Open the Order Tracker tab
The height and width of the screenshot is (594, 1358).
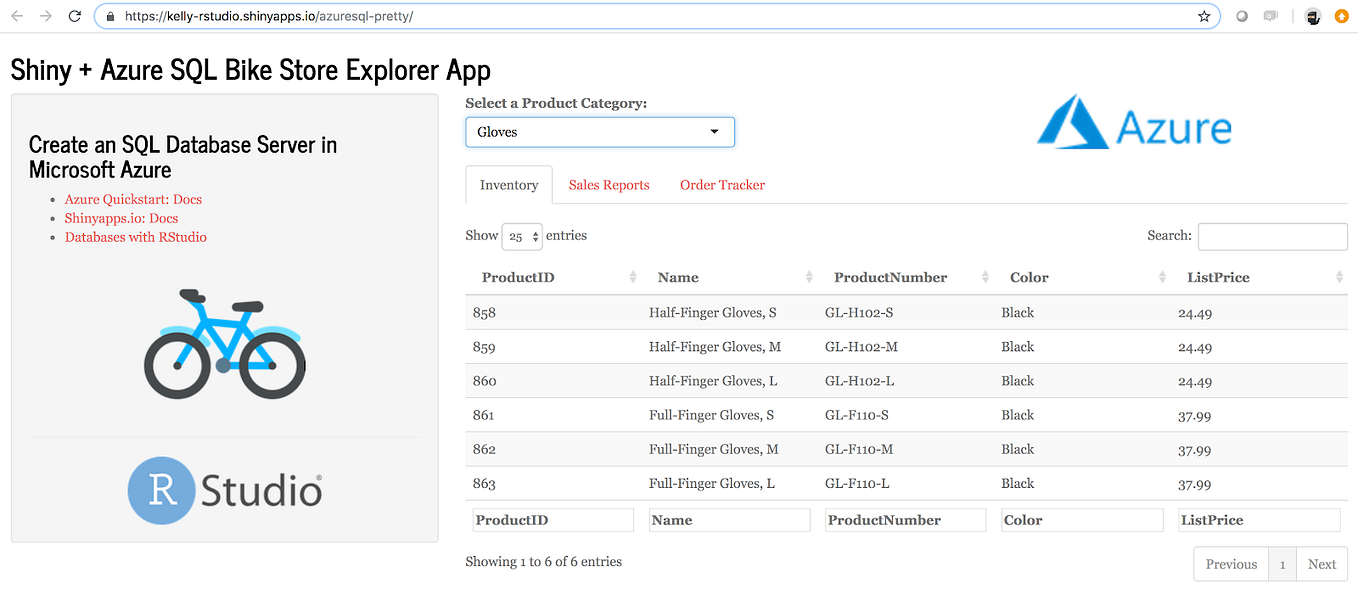coord(722,184)
